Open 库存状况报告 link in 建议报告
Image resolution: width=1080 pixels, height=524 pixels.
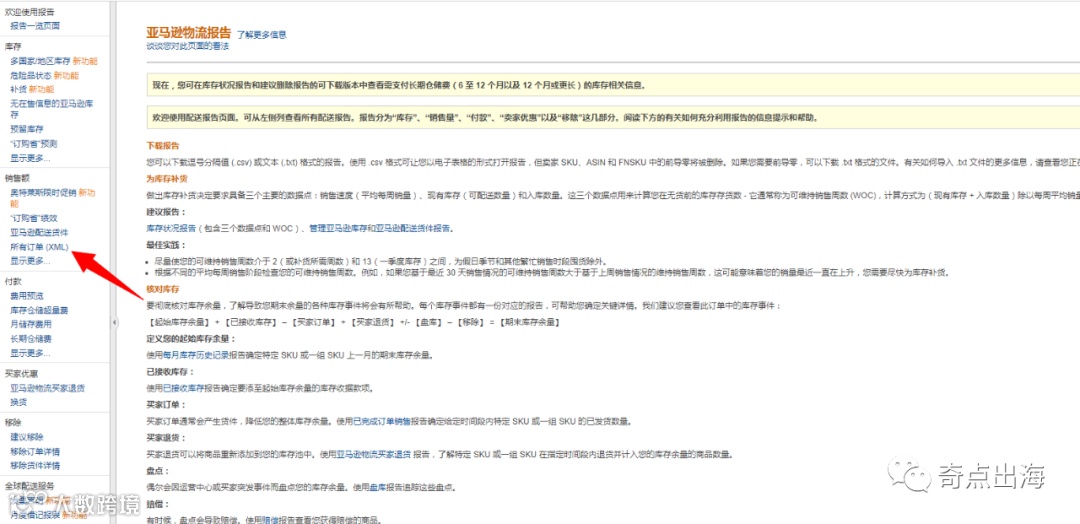coord(172,228)
